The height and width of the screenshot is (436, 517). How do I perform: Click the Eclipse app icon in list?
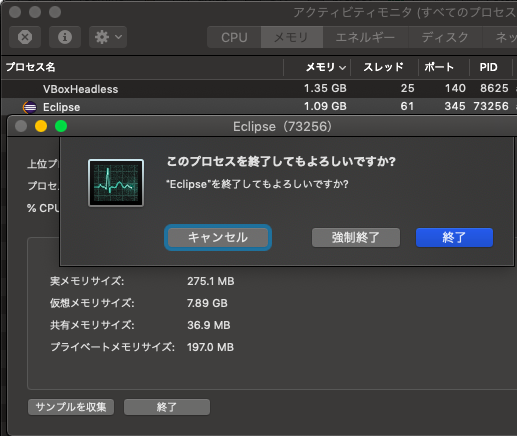pos(30,107)
